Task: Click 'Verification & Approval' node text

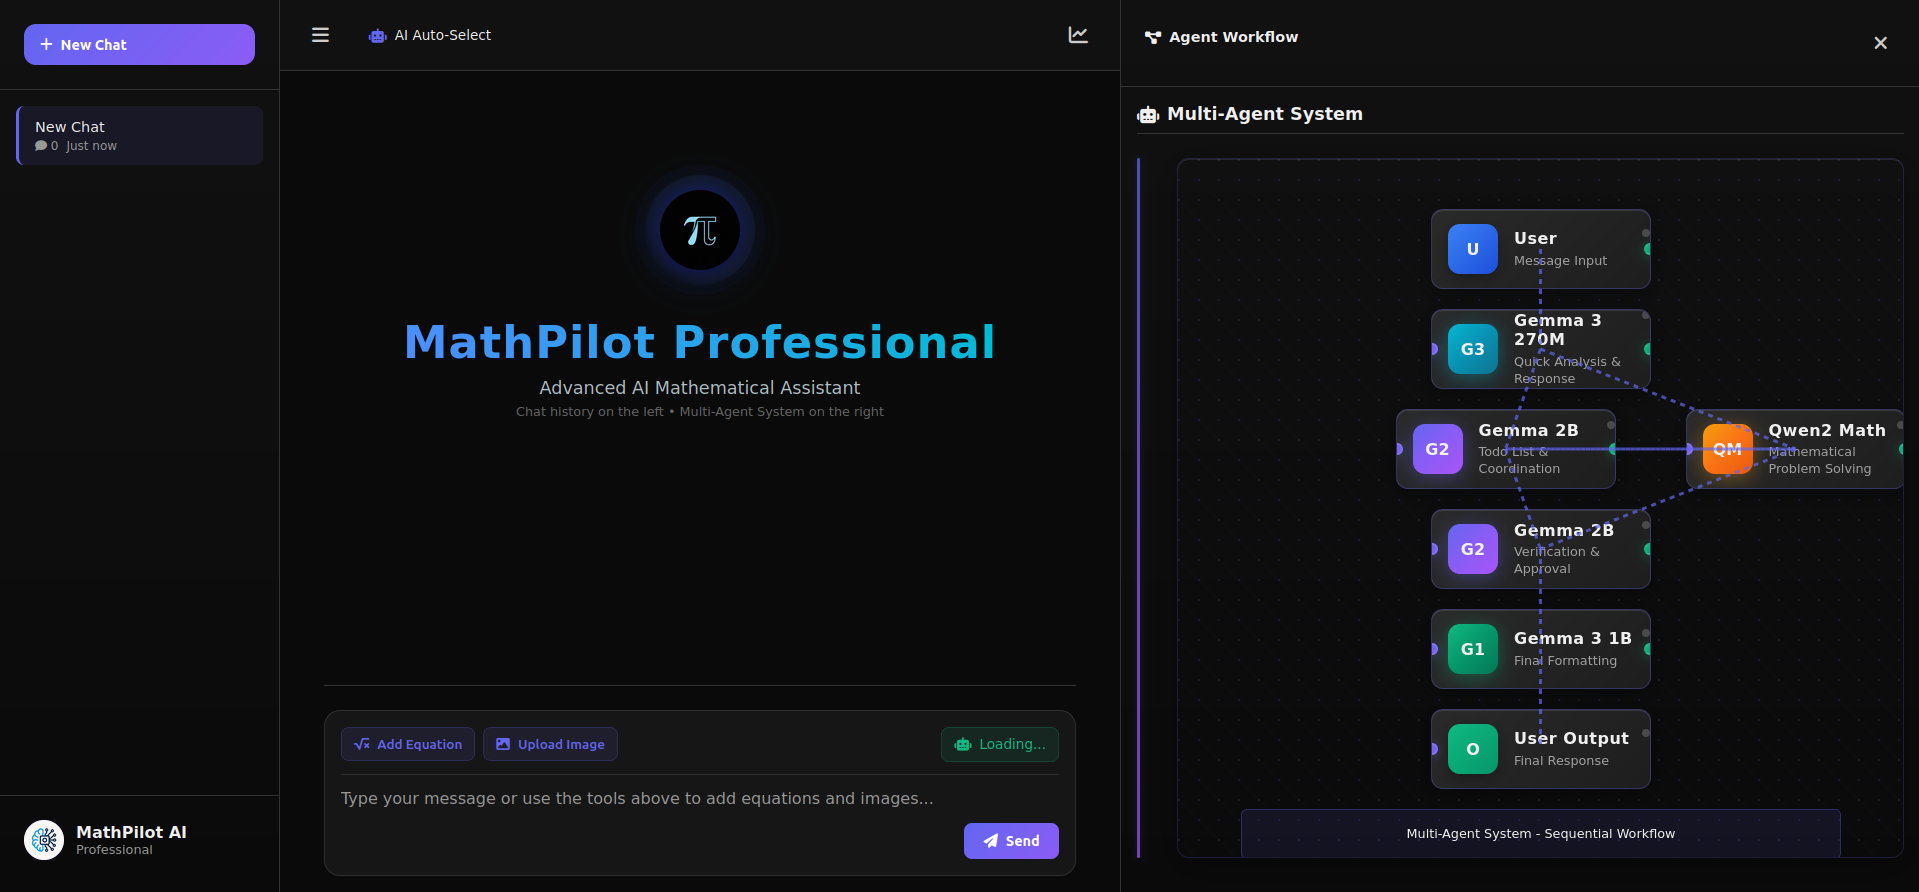Action: [1557, 560]
